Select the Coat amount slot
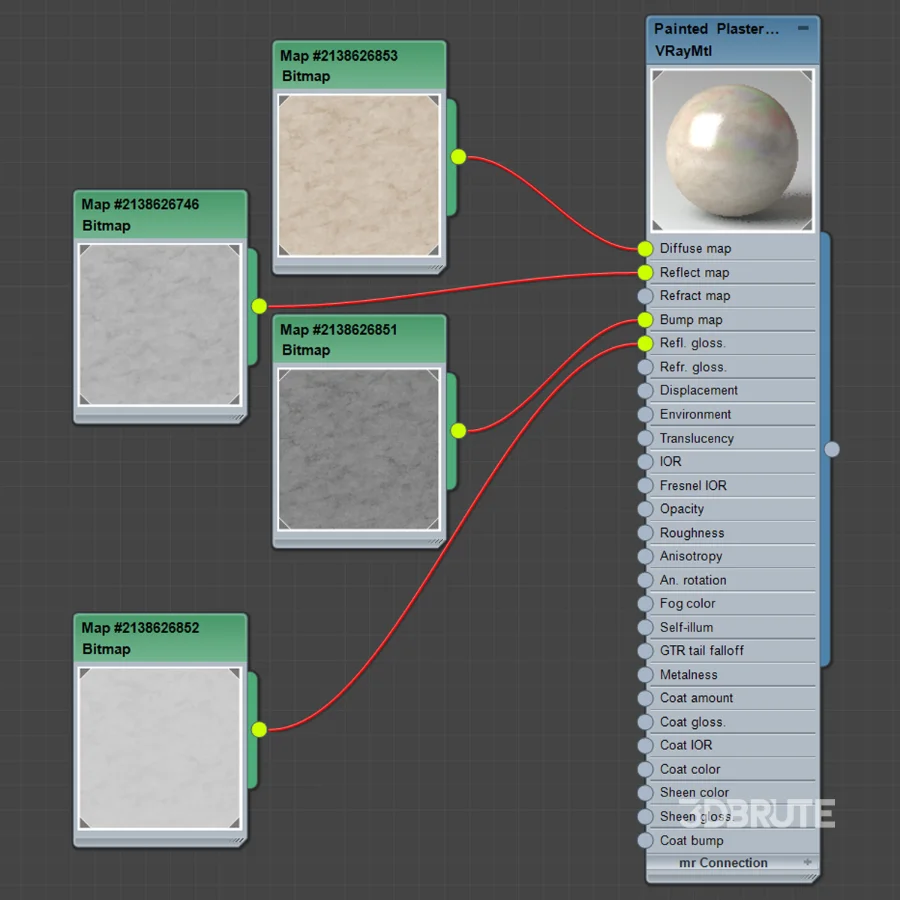Image resolution: width=900 pixels, height=900 pixels. (696, 698)
